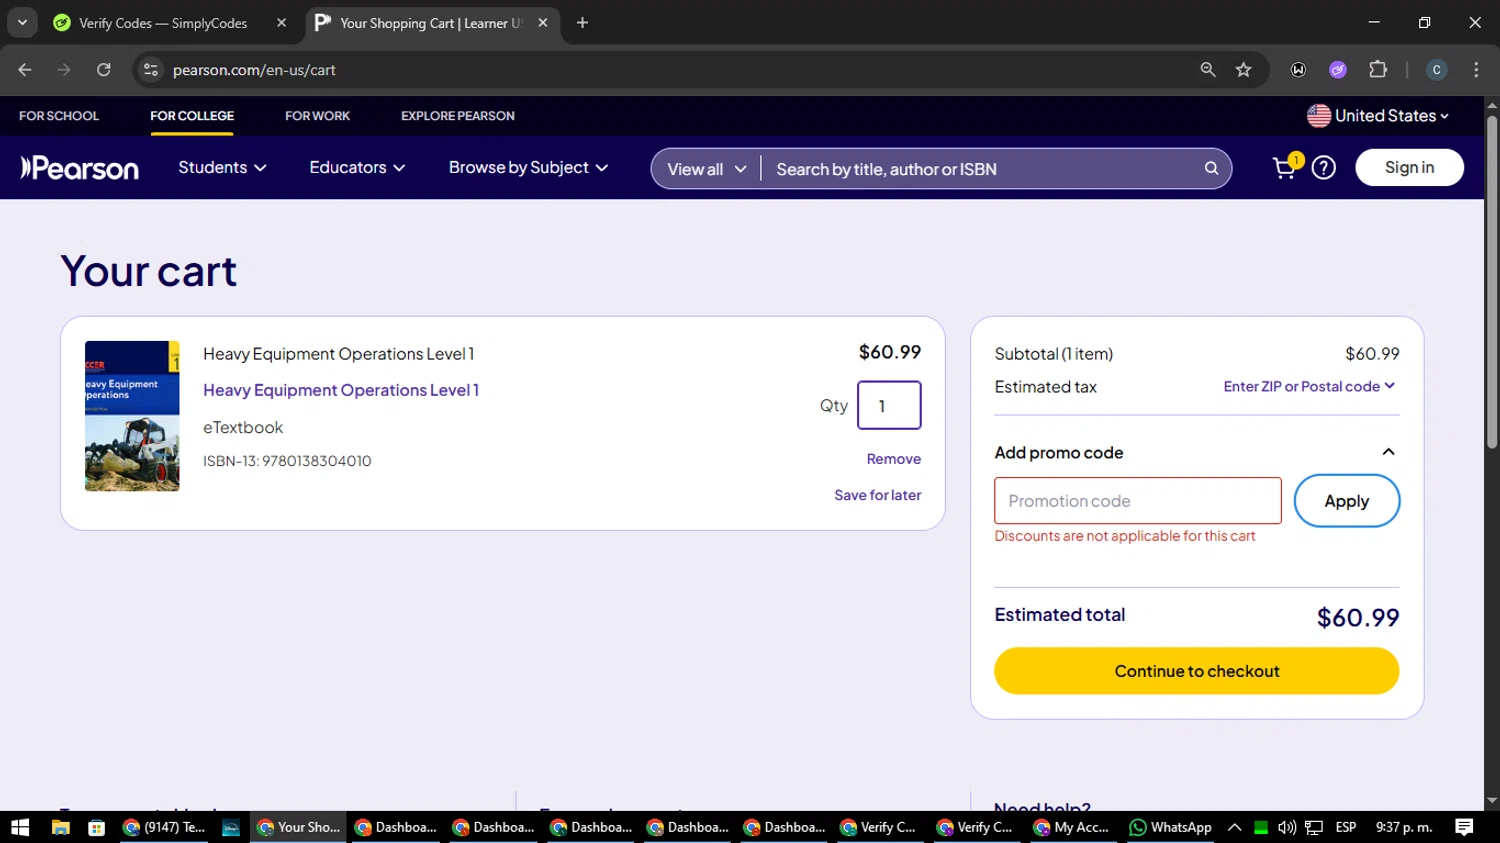The width and height of the screenshot is (1500, 843).
Task: Open the shopping cart icon in the header
Action: (1285, 168)
